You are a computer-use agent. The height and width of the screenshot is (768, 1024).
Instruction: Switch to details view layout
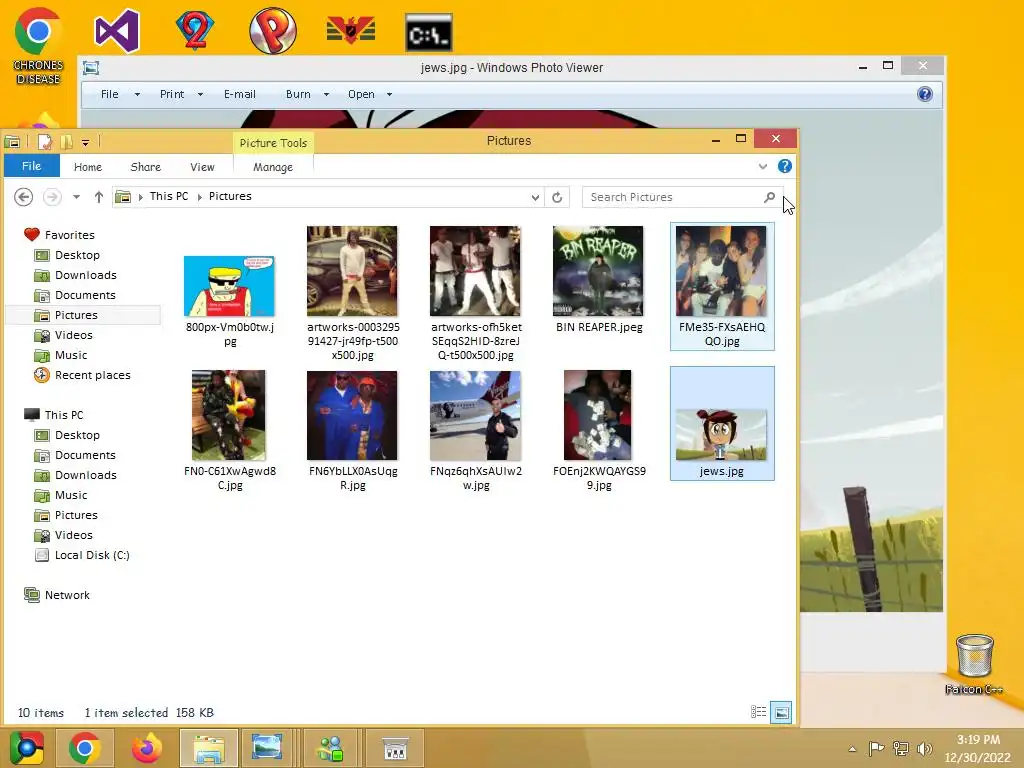coord(758,712)
